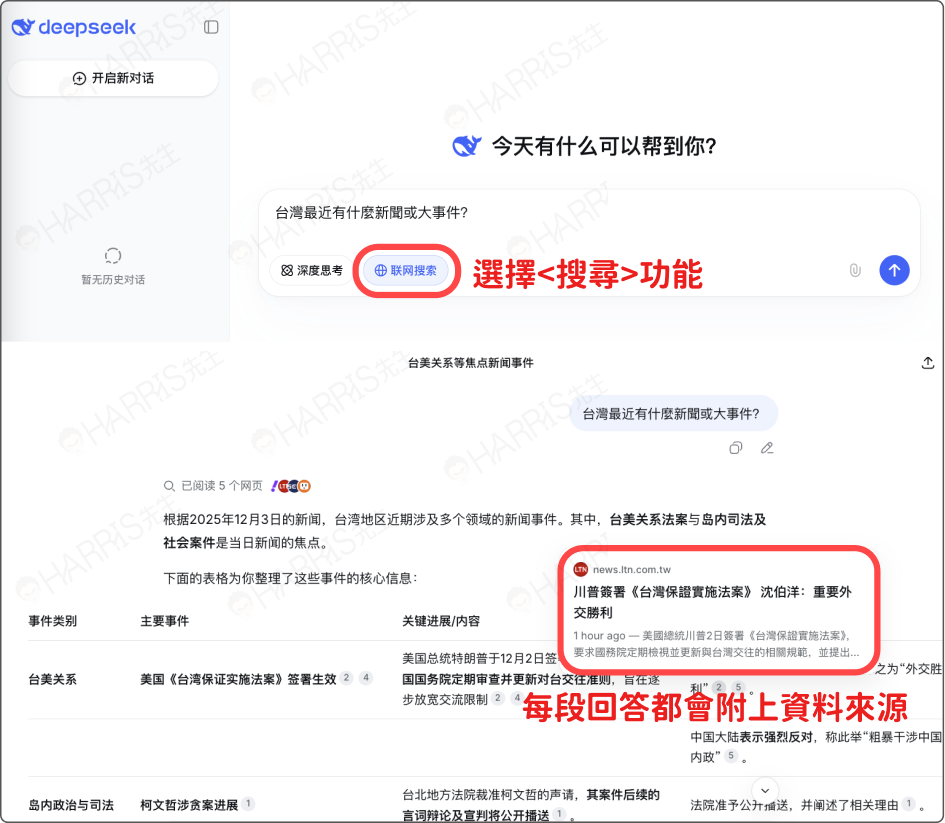945x823 pixels.
Task: Send the message with blue arrow icon
Action: tap(894, 270)
